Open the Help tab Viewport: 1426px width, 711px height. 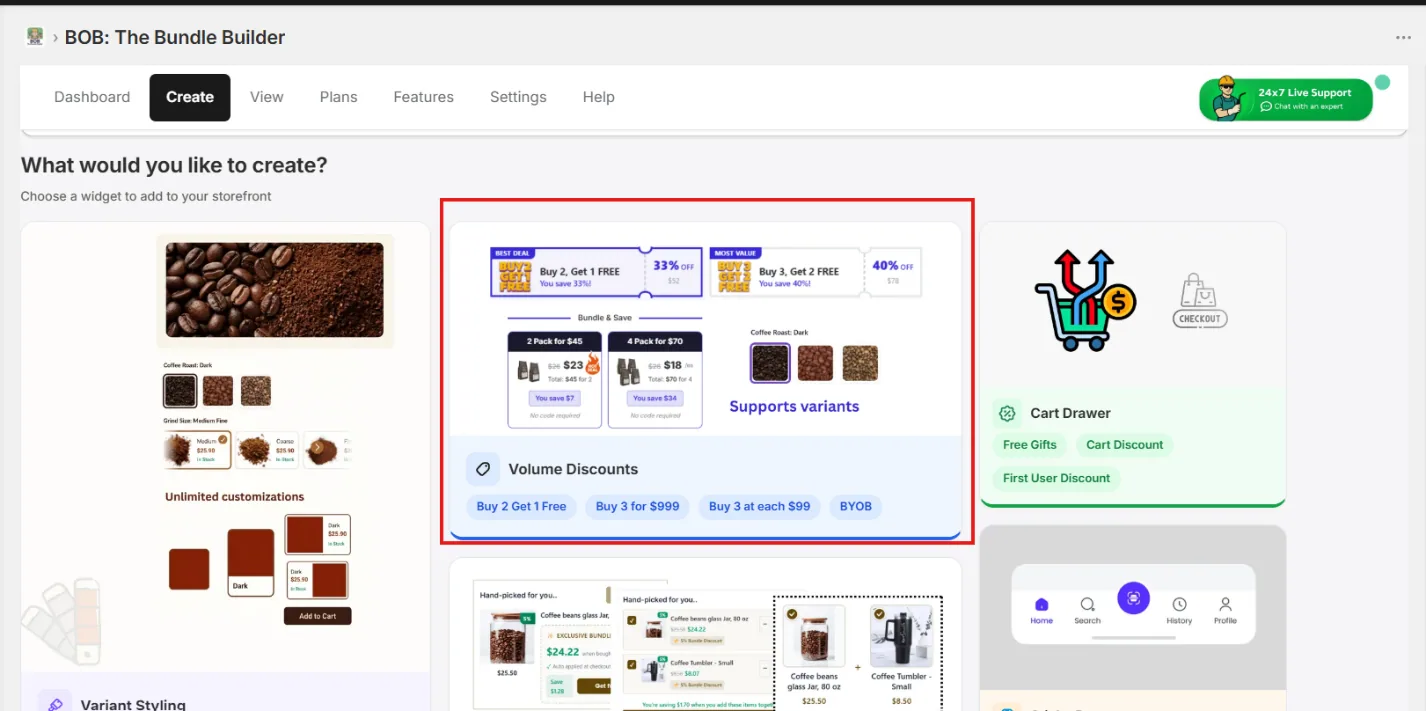[x=599, y=97]
